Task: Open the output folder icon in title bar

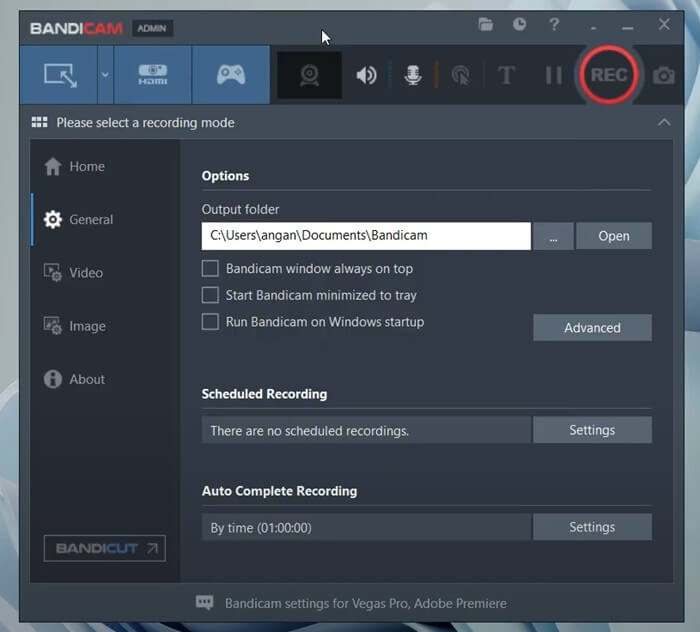Action: [485, 24]
